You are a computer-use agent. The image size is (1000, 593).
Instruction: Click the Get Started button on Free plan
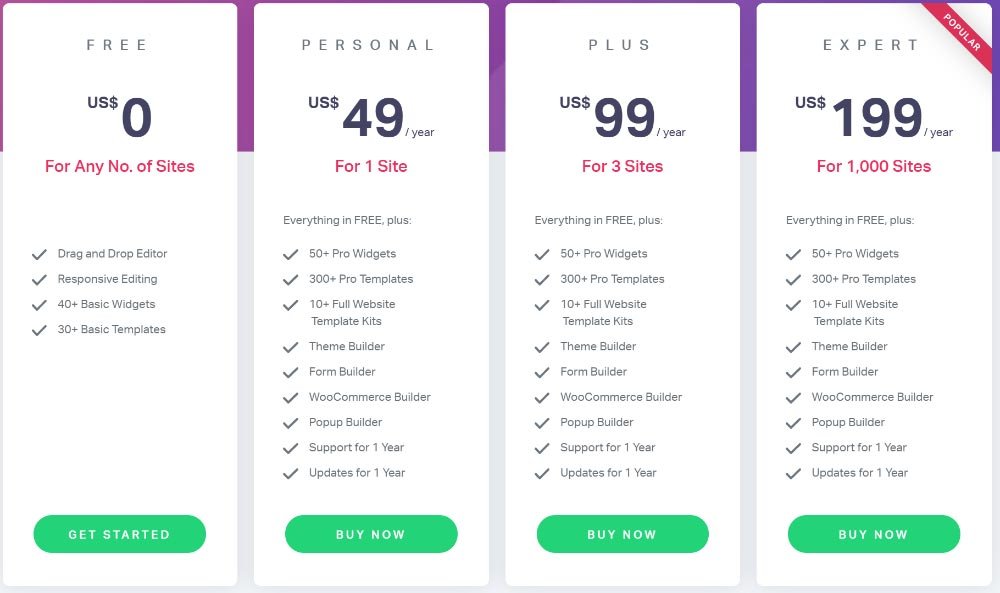(119, 534)
